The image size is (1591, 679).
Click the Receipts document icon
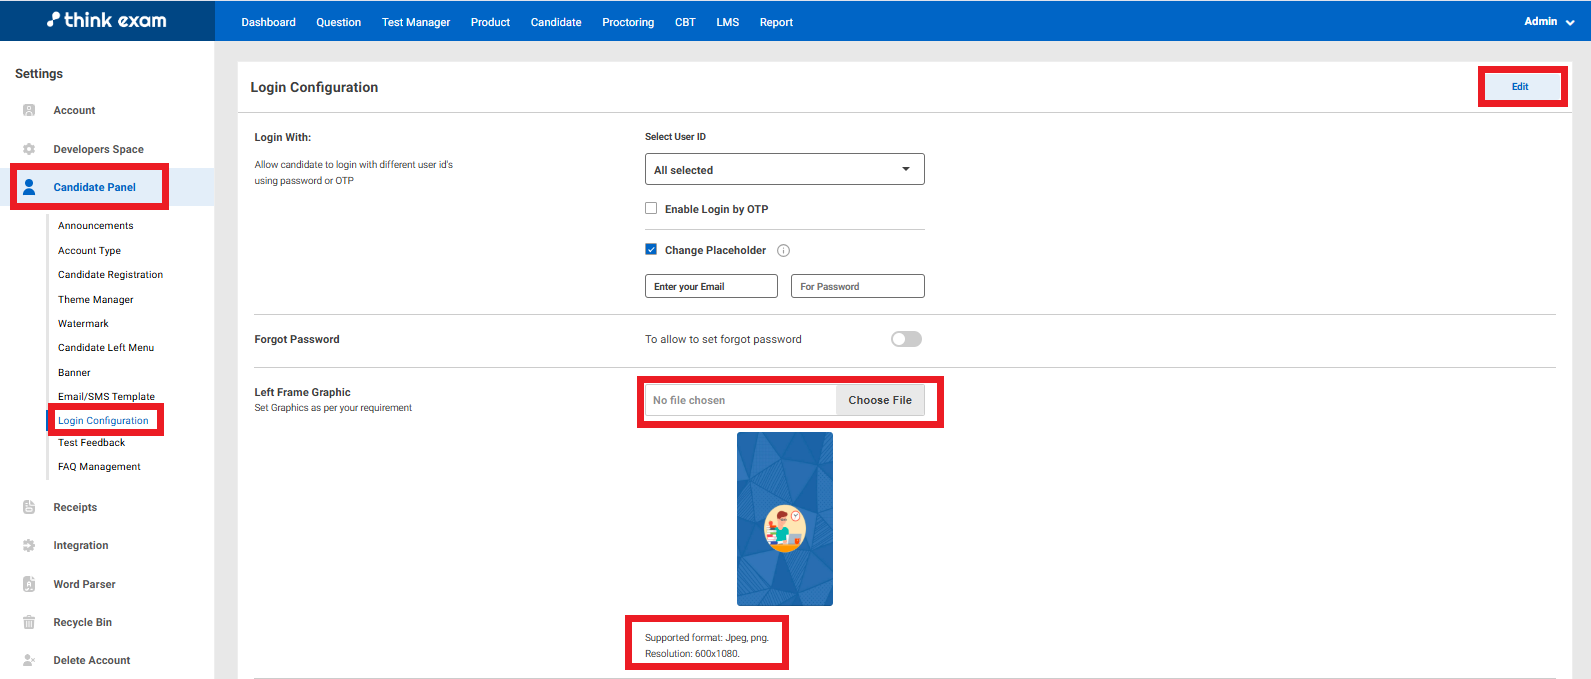tap(29, 507)
